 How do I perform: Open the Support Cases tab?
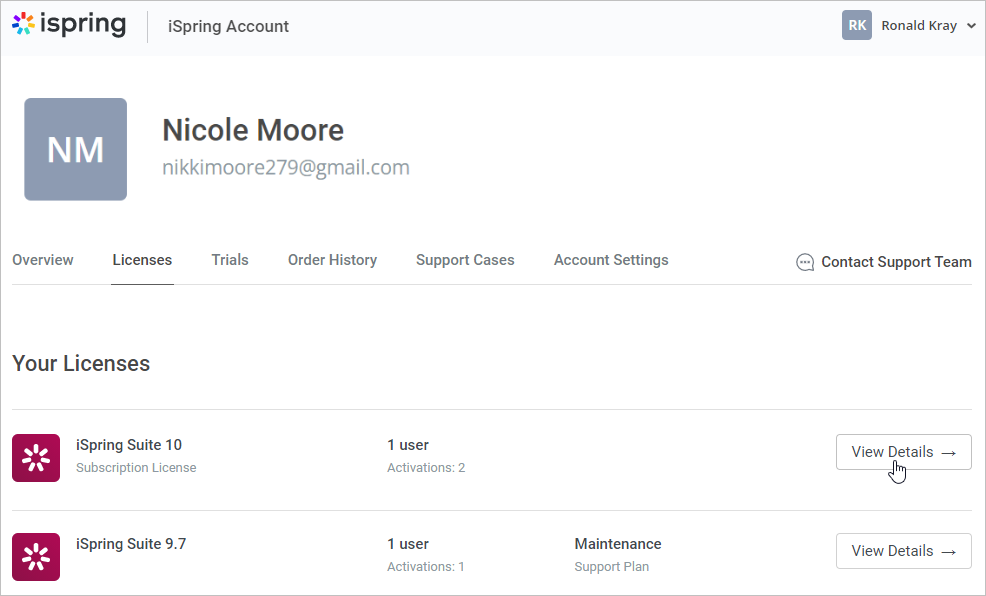(465, 260)
